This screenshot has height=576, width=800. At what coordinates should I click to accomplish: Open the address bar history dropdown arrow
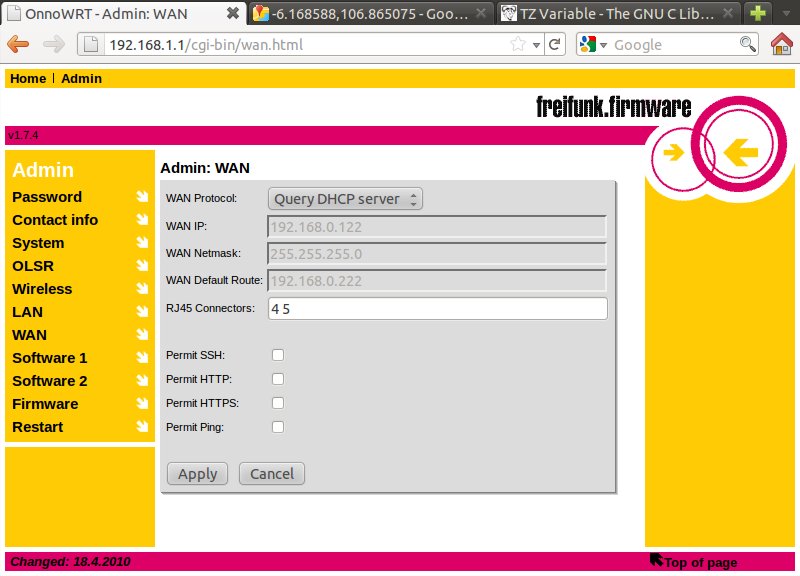pos(537,45)
